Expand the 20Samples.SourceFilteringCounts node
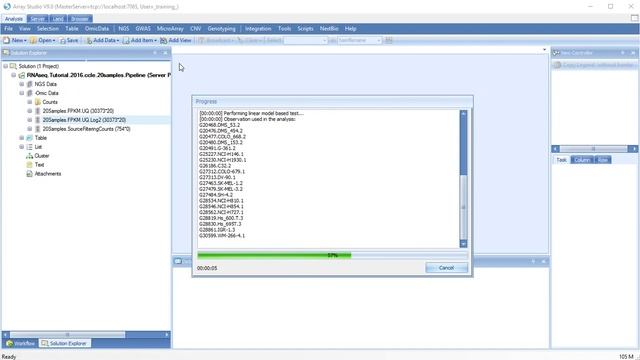The width and height of the screenshot is (640, 360). pyautogui.click(x=30, y=129)
